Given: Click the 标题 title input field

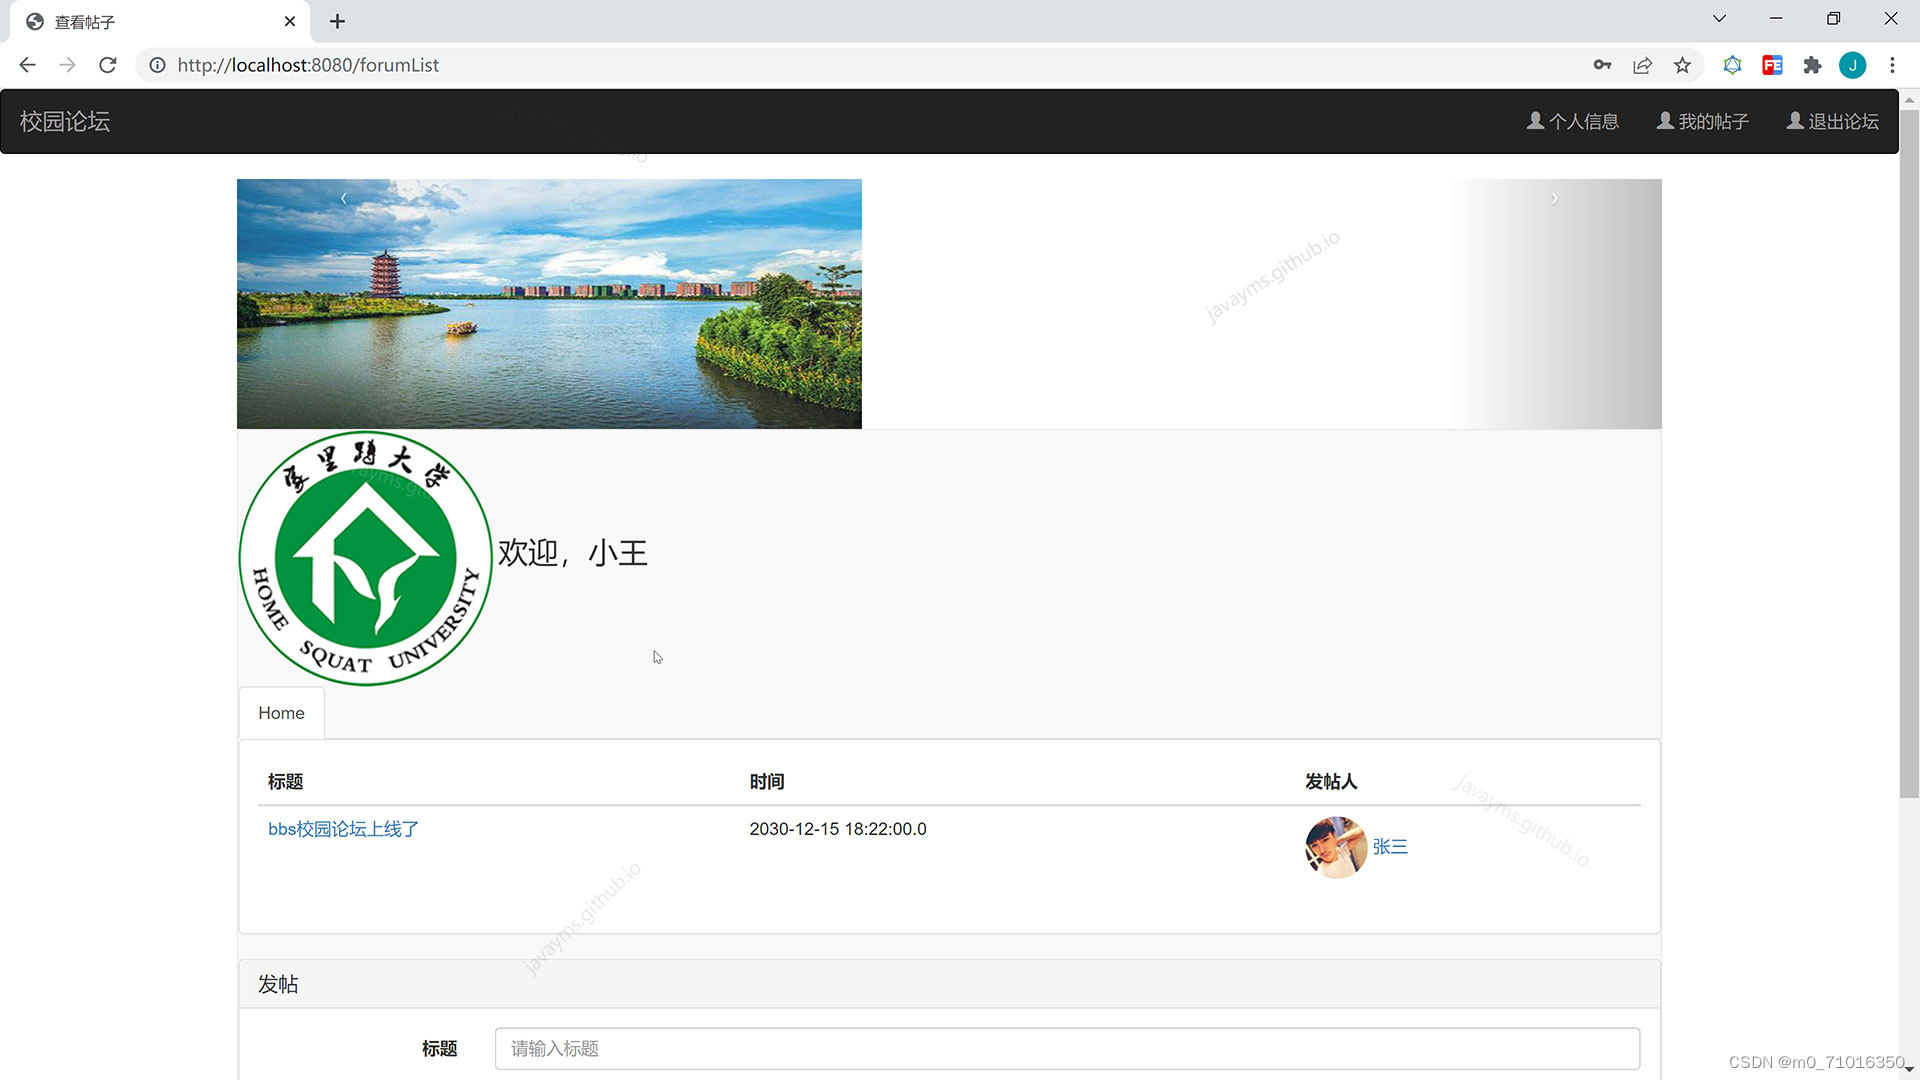Looking at the screenshot, I should [x=1066, y=1048].
